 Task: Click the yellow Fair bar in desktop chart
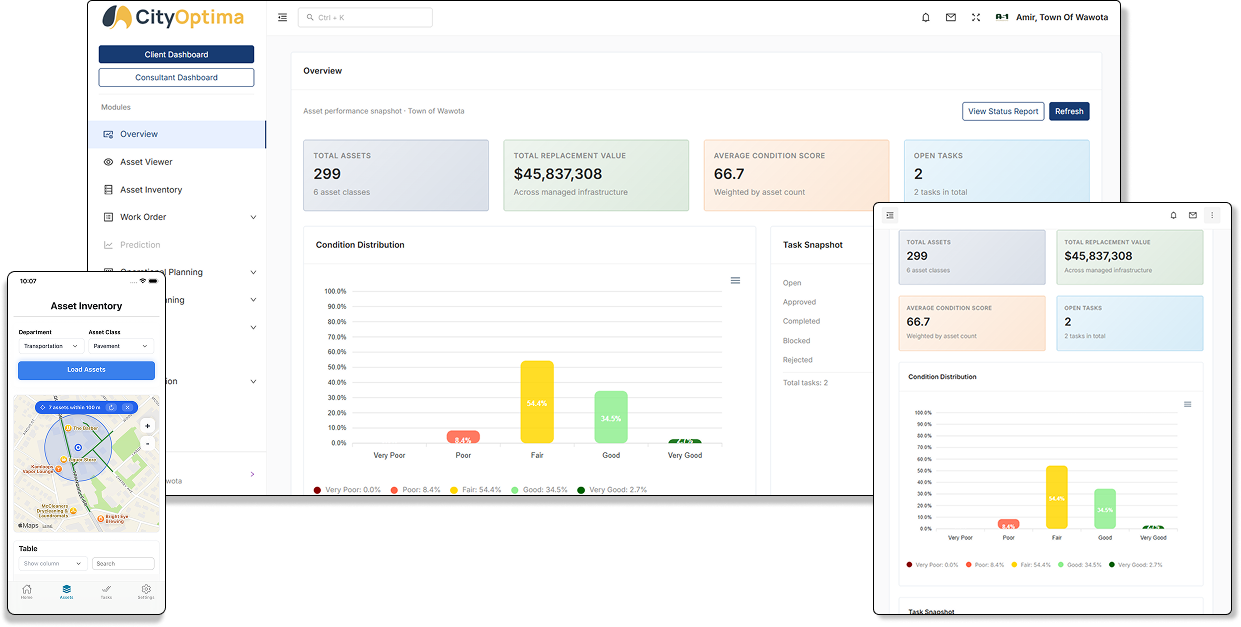(x=537, y=402)
